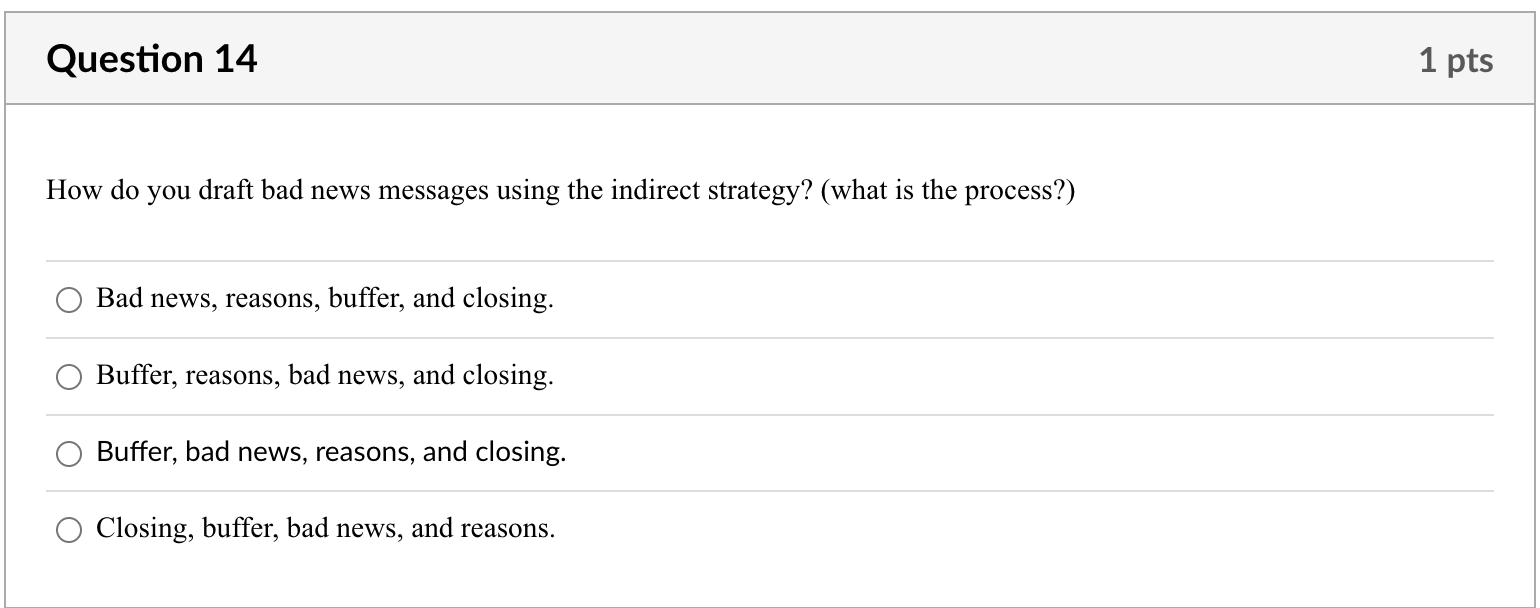Click the answer text "Buffer, bad news, reasons, and closing."
1540x608 pixels.
(330, 452)
